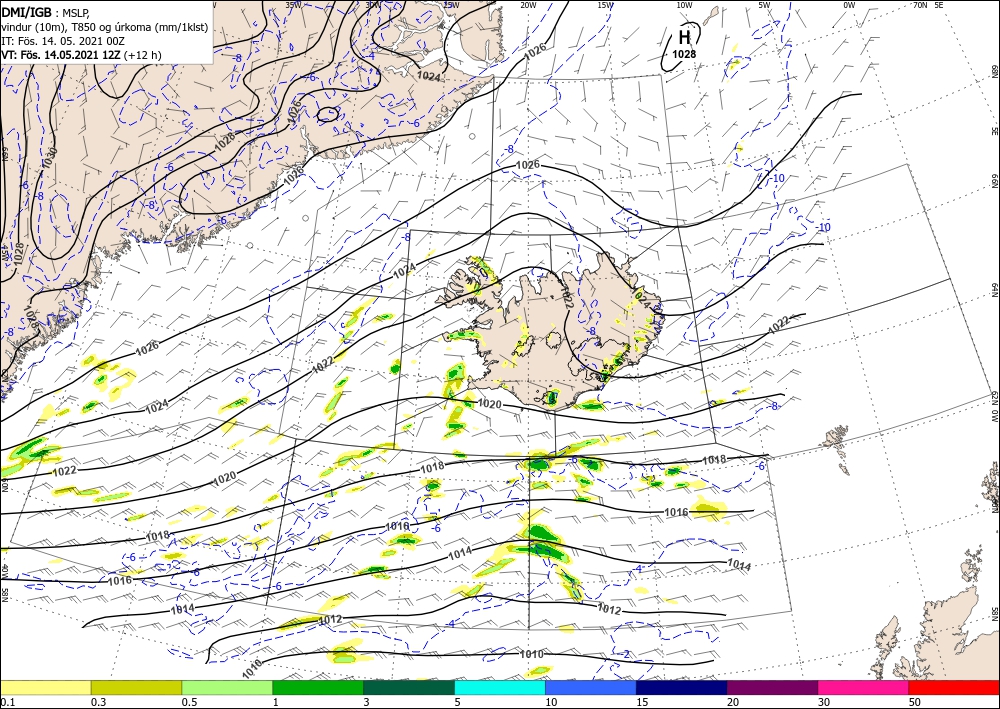Click the 15W longitude label
Screen dimensions: 1000x709
606,5
